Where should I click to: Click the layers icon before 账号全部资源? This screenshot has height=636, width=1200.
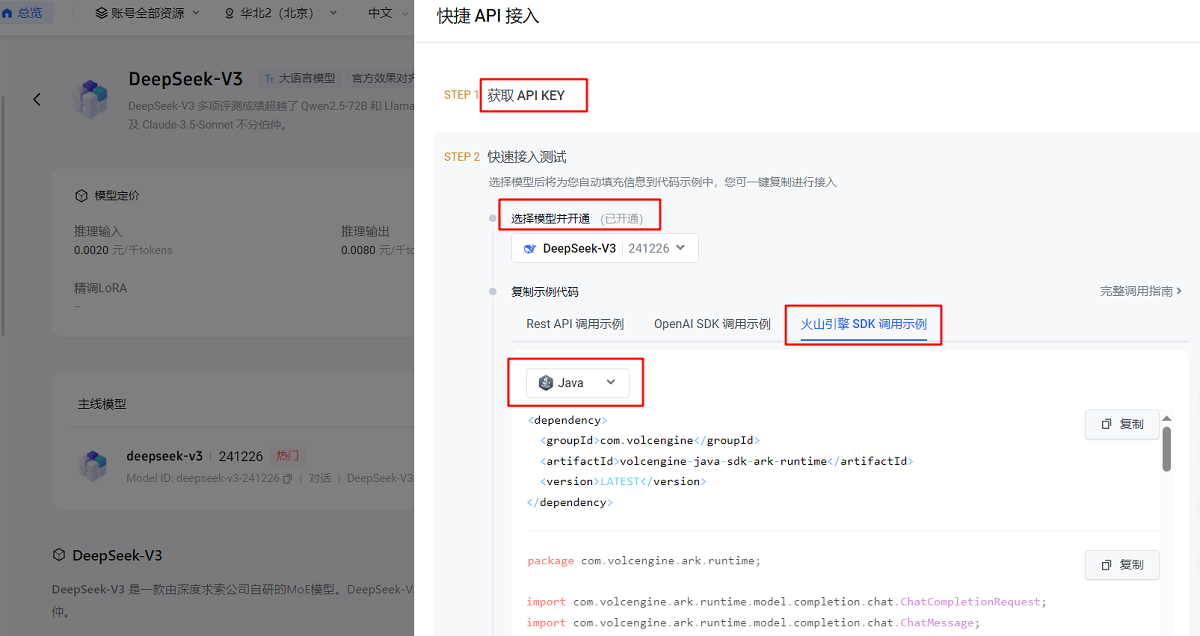click(x=102, y=13)
